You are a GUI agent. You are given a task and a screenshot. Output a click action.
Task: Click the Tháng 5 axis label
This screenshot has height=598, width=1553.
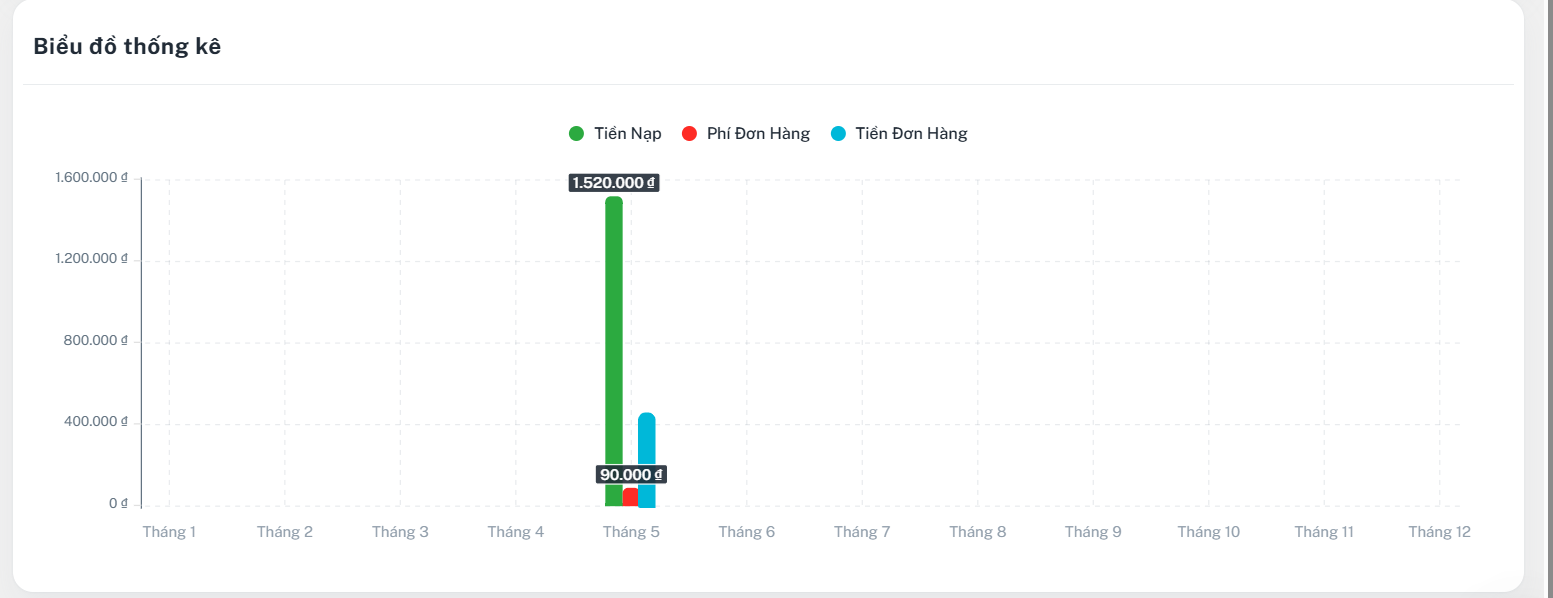[x=631, y=532]
